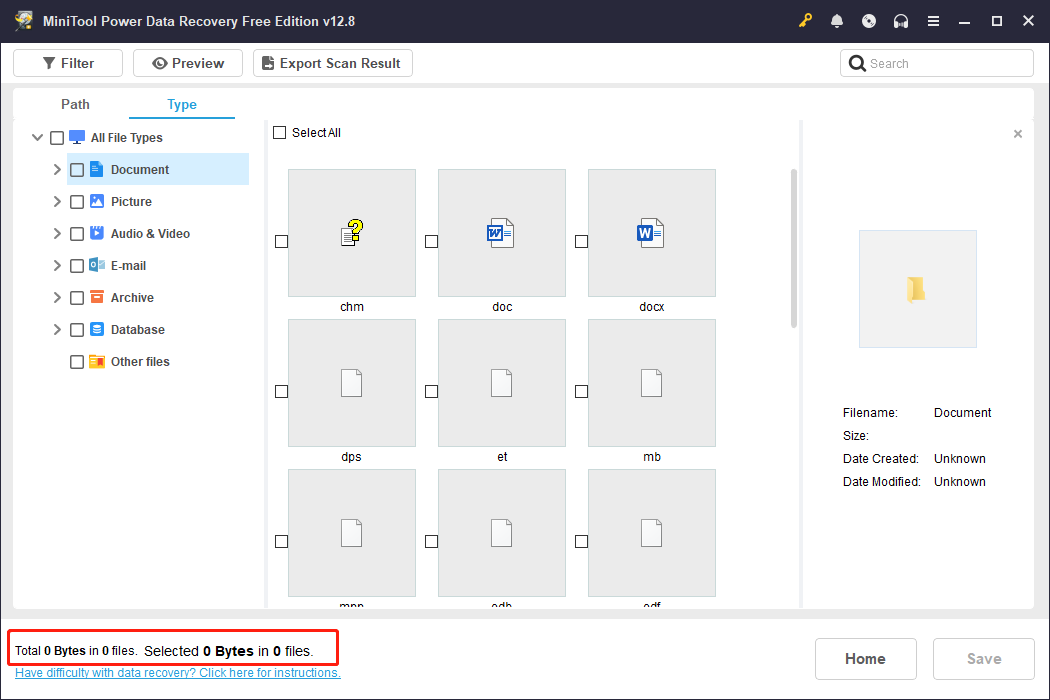Select the Type tab
This screenshot has width=1050, height=700.
pos(182,104)
